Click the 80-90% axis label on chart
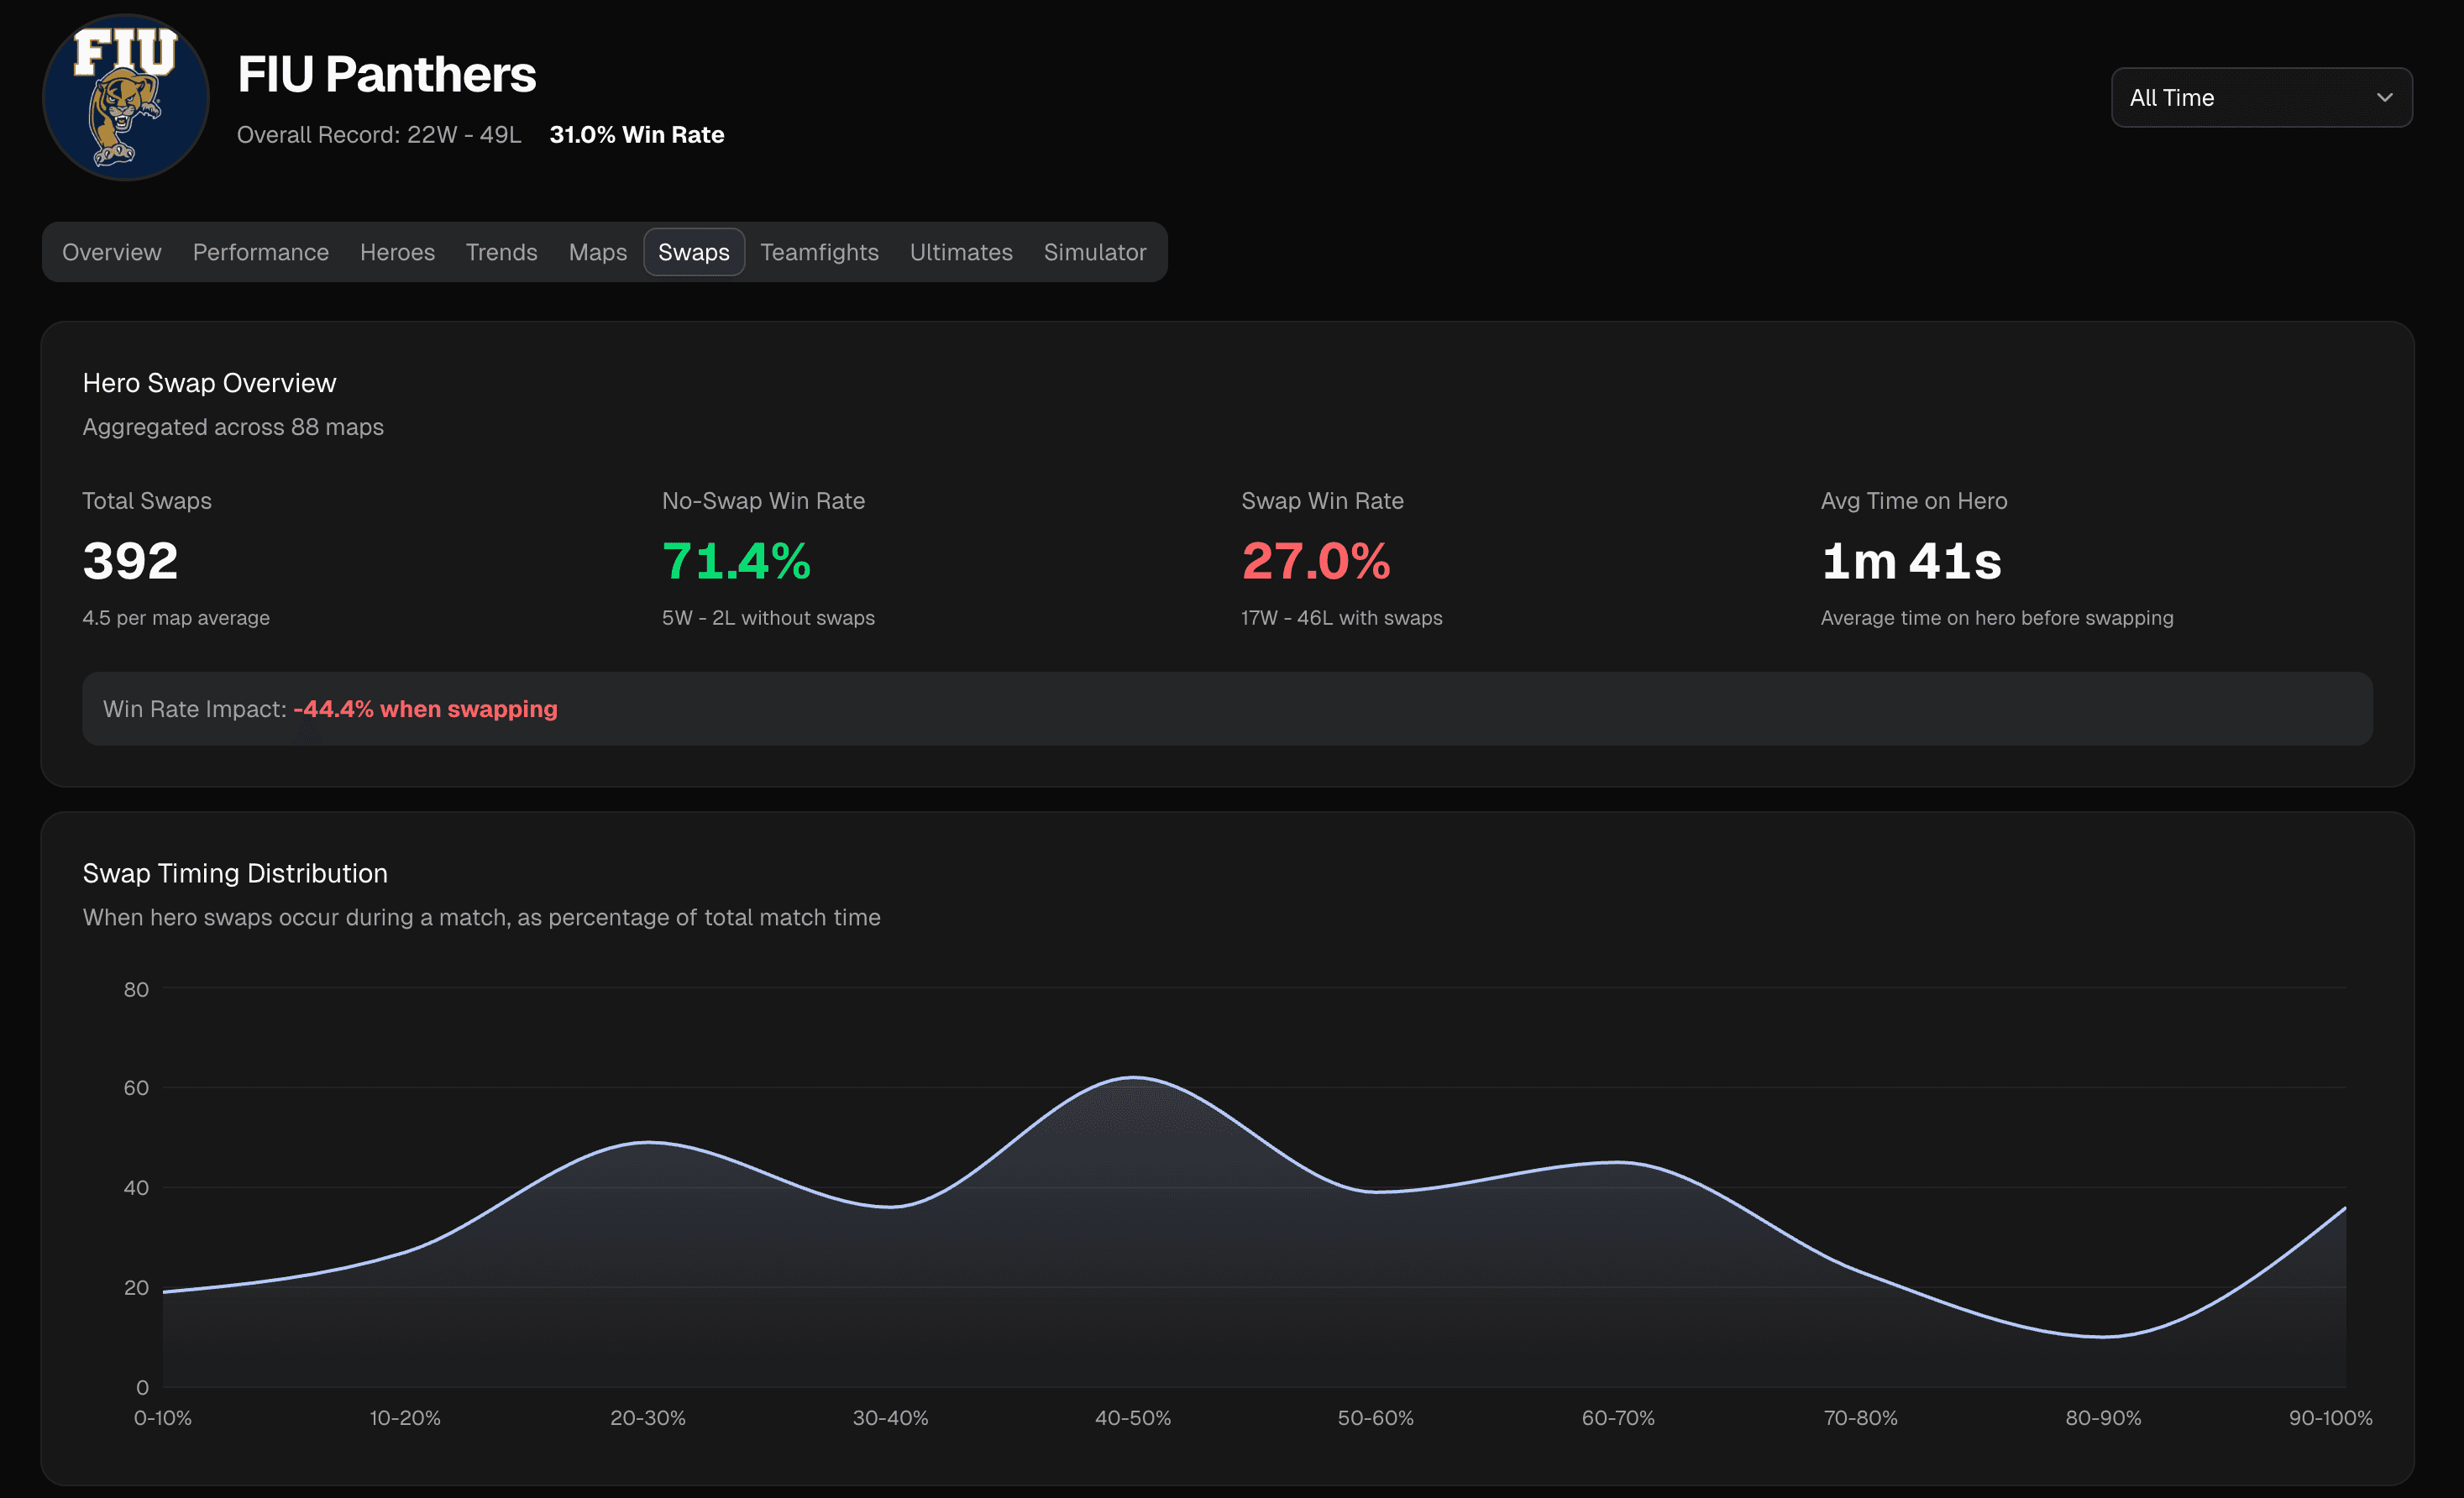 [2102, 1418]
